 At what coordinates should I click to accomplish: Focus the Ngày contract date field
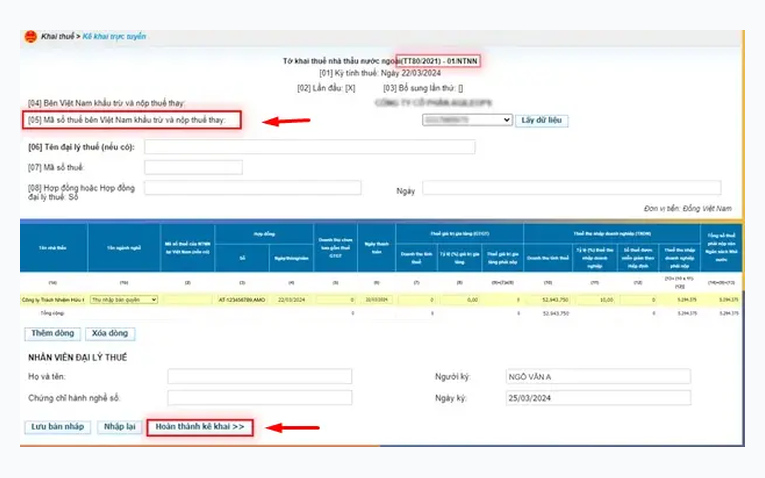point(571,188)
